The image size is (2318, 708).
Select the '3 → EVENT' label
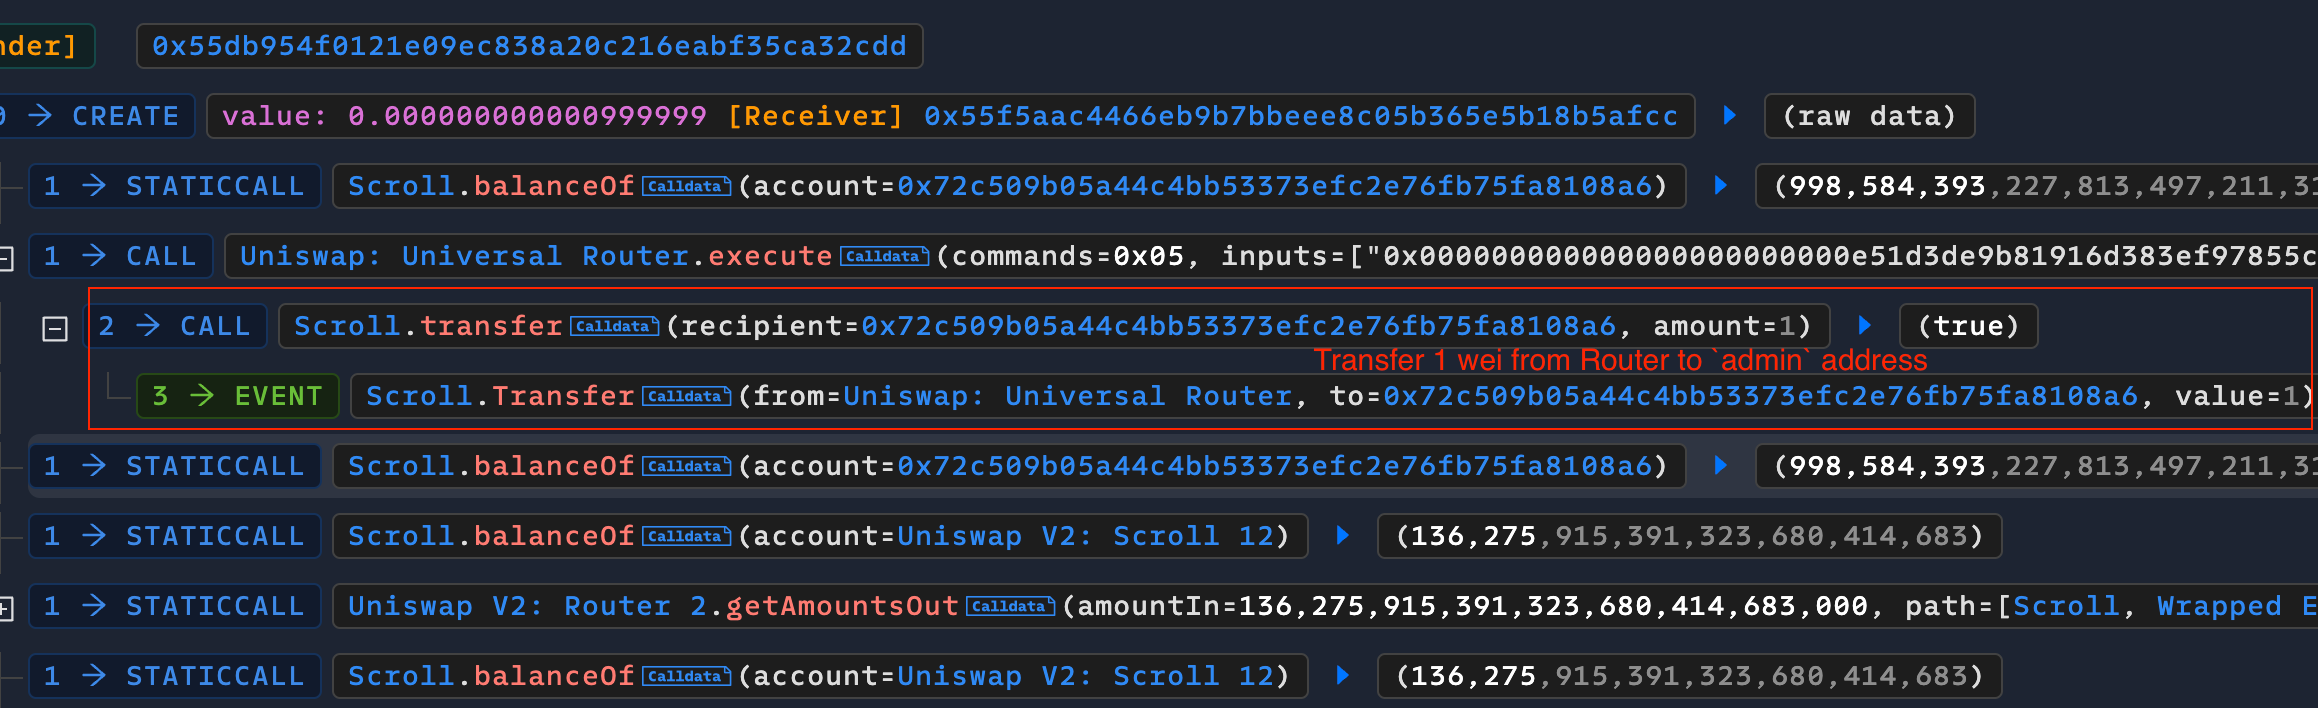tap(238, 396)
